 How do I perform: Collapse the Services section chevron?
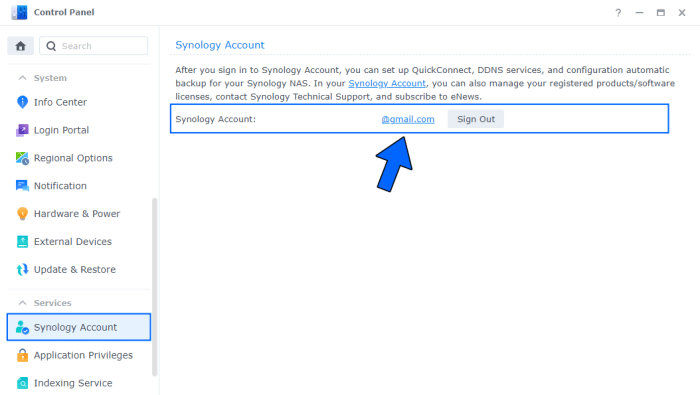tap(22, 303)
